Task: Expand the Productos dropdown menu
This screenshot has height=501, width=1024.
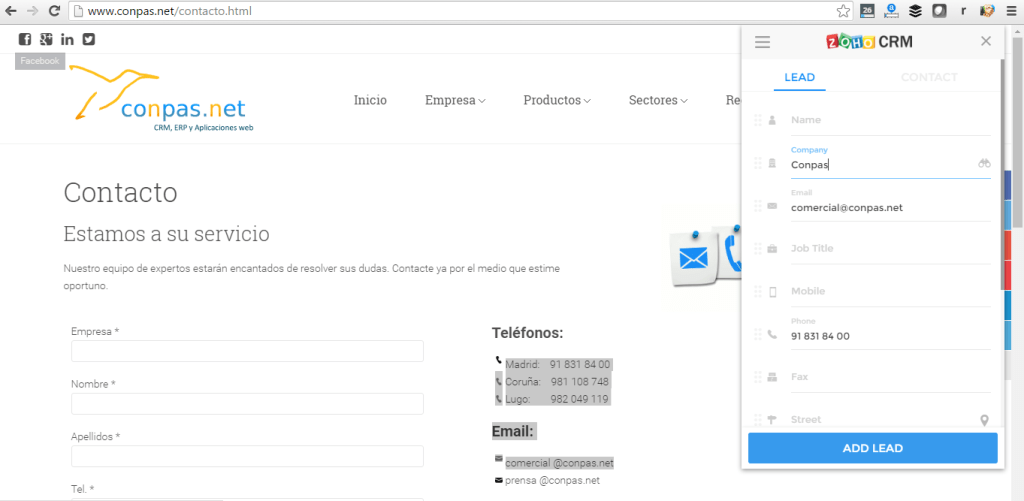Action: pos(557,101)
